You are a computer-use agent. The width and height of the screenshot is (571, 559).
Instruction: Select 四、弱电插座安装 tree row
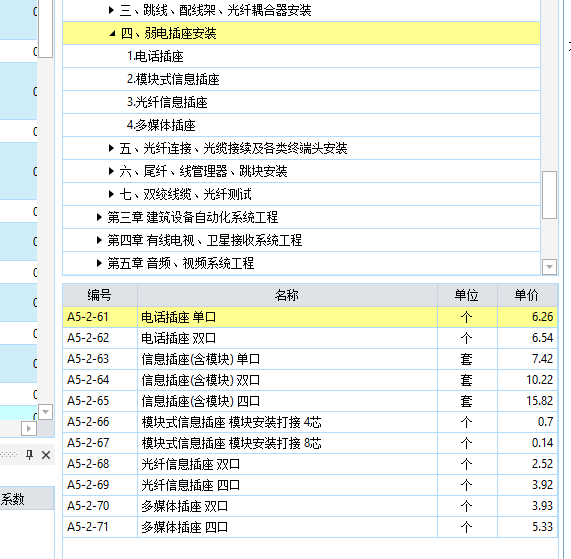pos(301,34)
